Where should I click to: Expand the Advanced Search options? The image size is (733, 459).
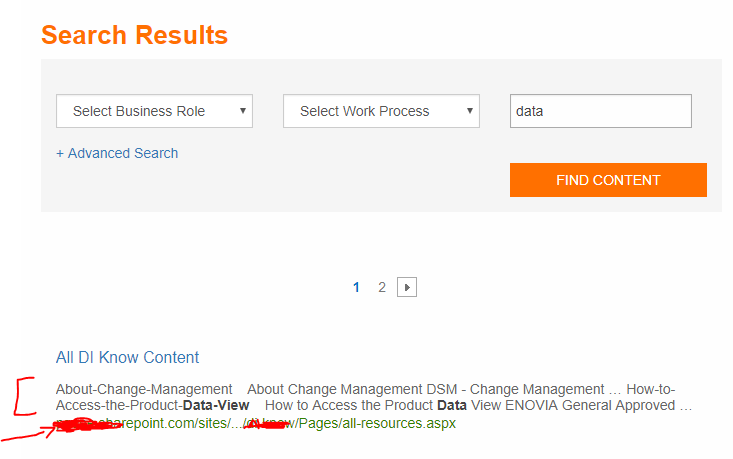point(117,153)
